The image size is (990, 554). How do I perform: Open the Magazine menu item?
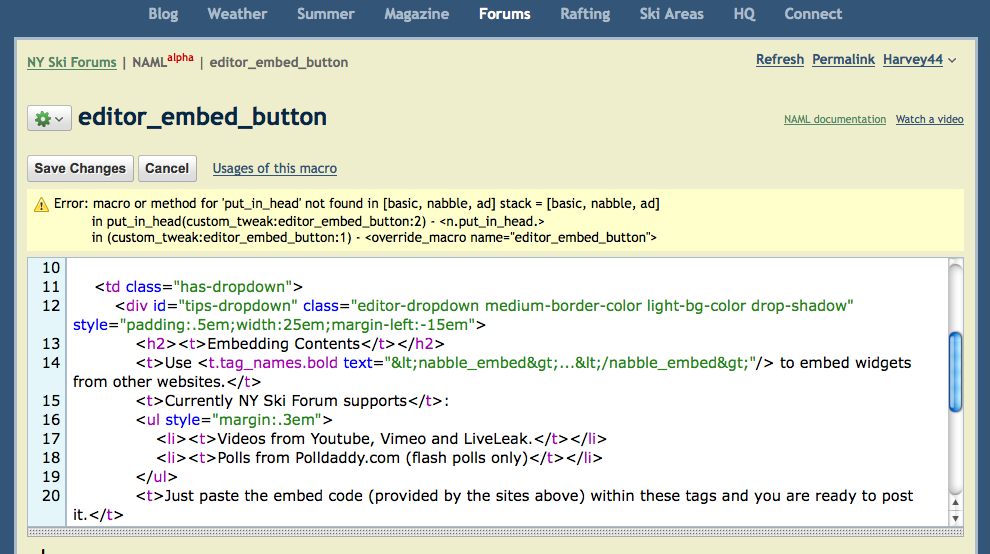coord(416,14)
